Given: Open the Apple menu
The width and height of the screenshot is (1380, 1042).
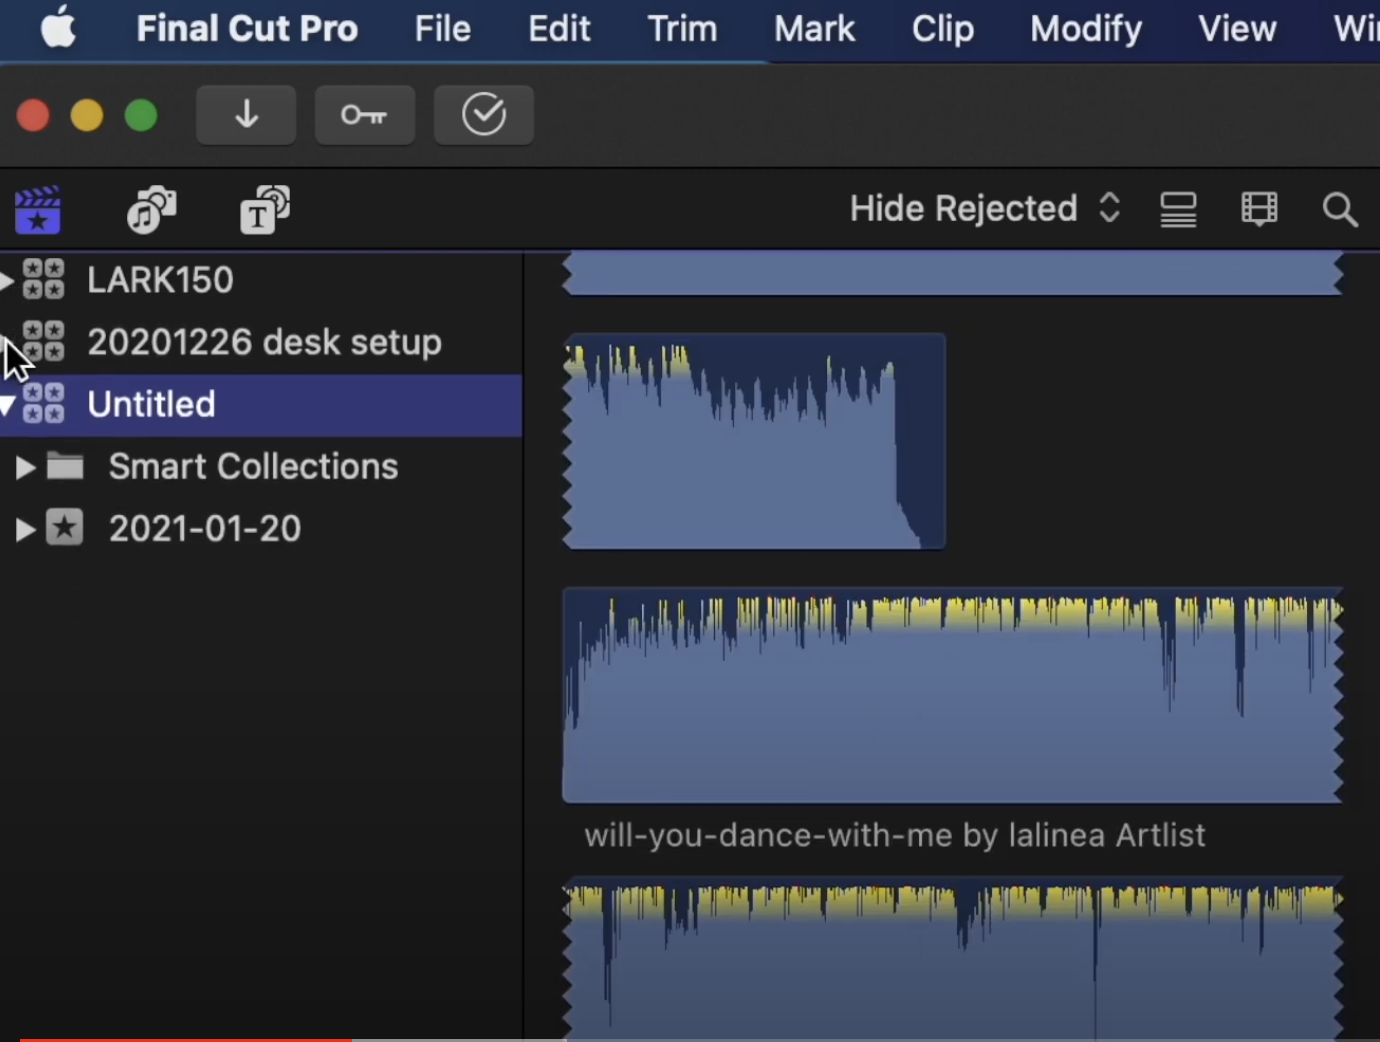Looking at the screenshot, I should pos(58,29).
